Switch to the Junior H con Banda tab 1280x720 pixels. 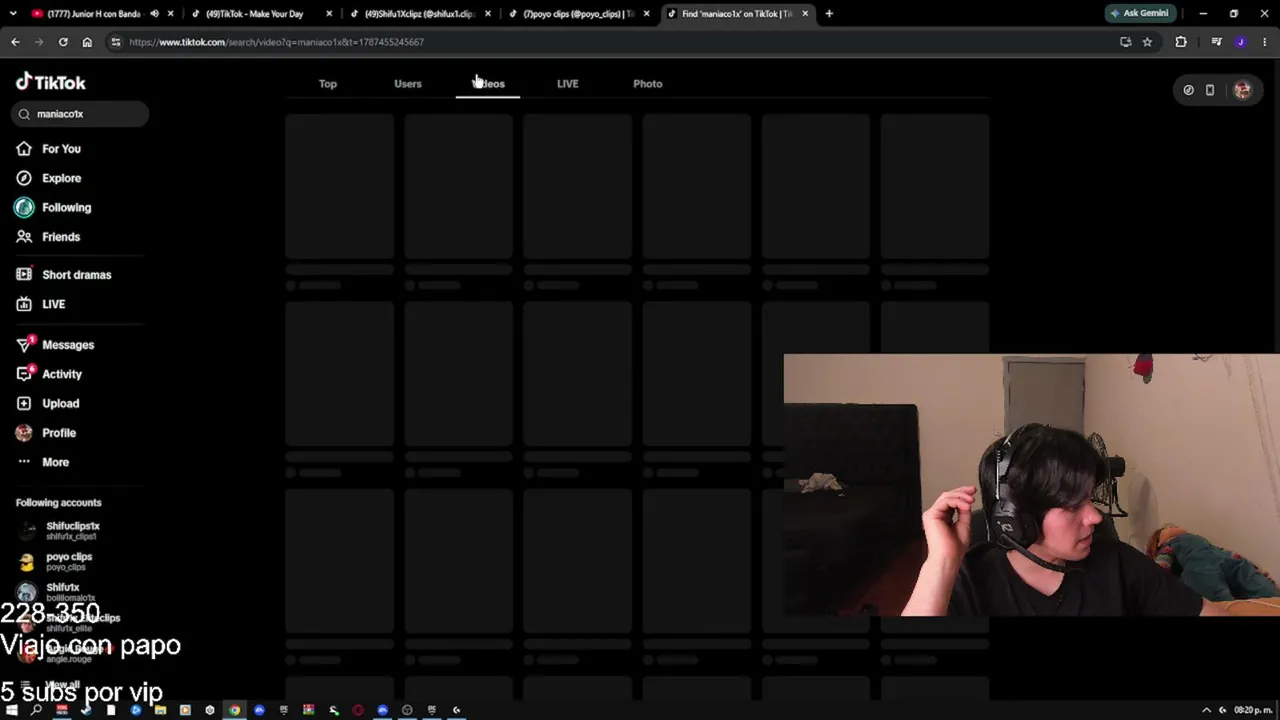pos(95,14)
